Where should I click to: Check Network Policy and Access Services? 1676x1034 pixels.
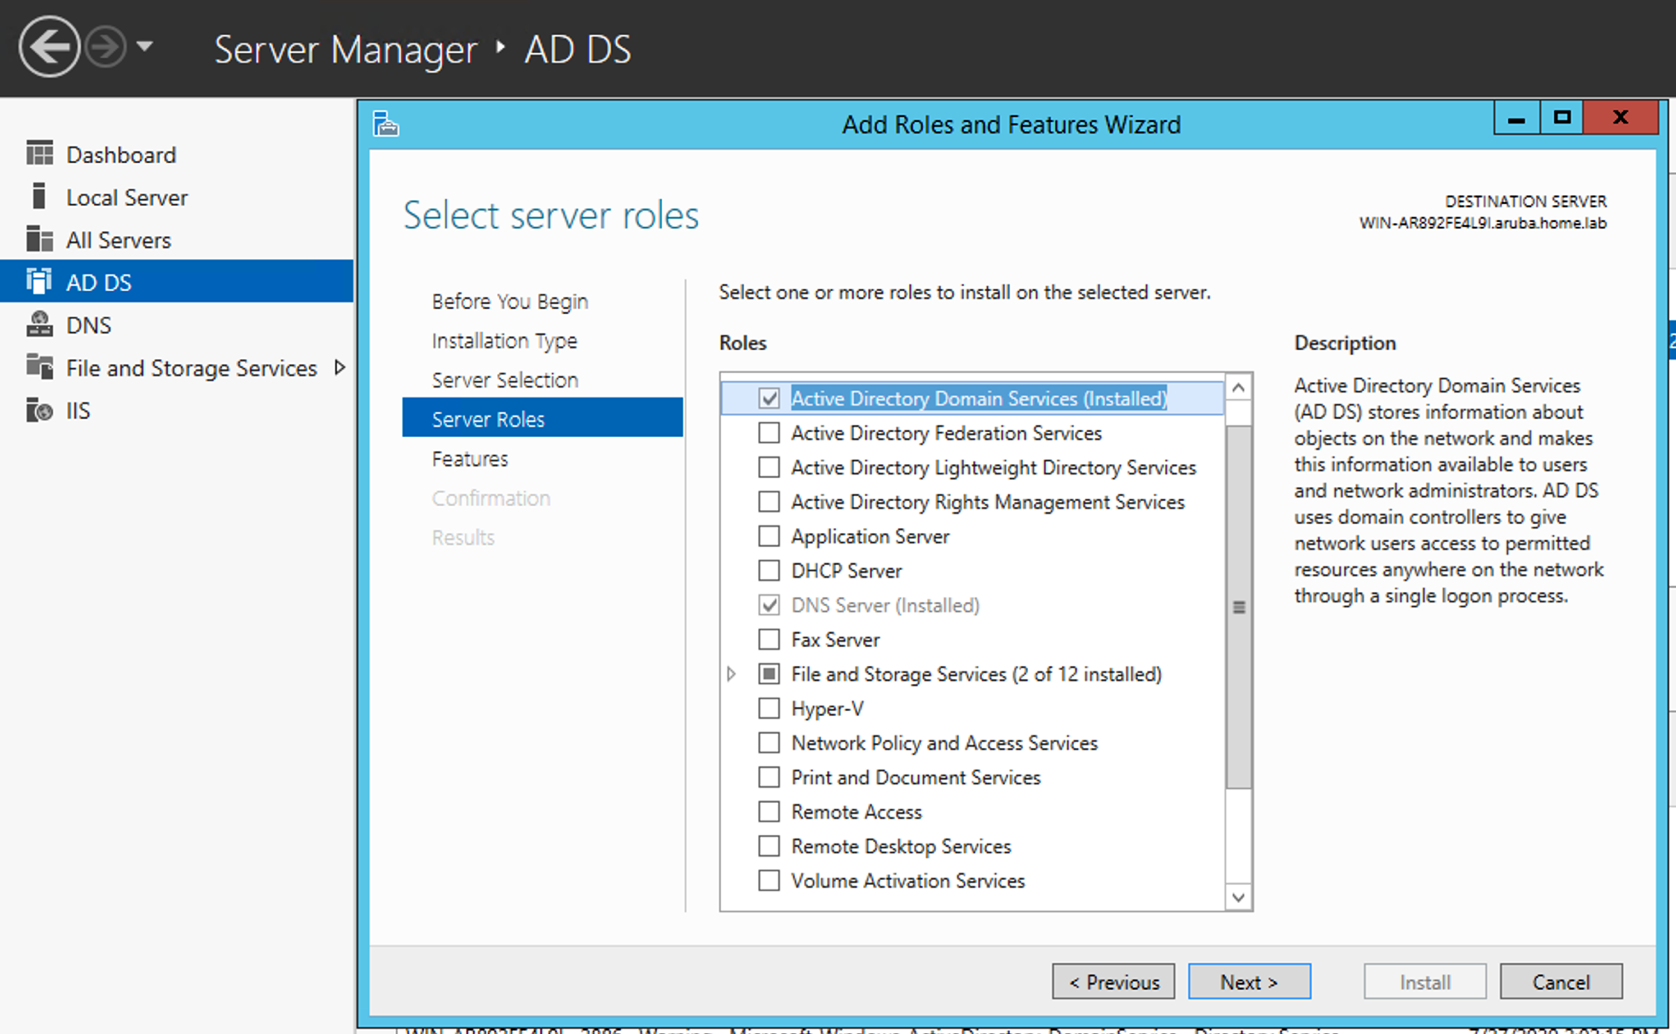click(x=769, y=743)
